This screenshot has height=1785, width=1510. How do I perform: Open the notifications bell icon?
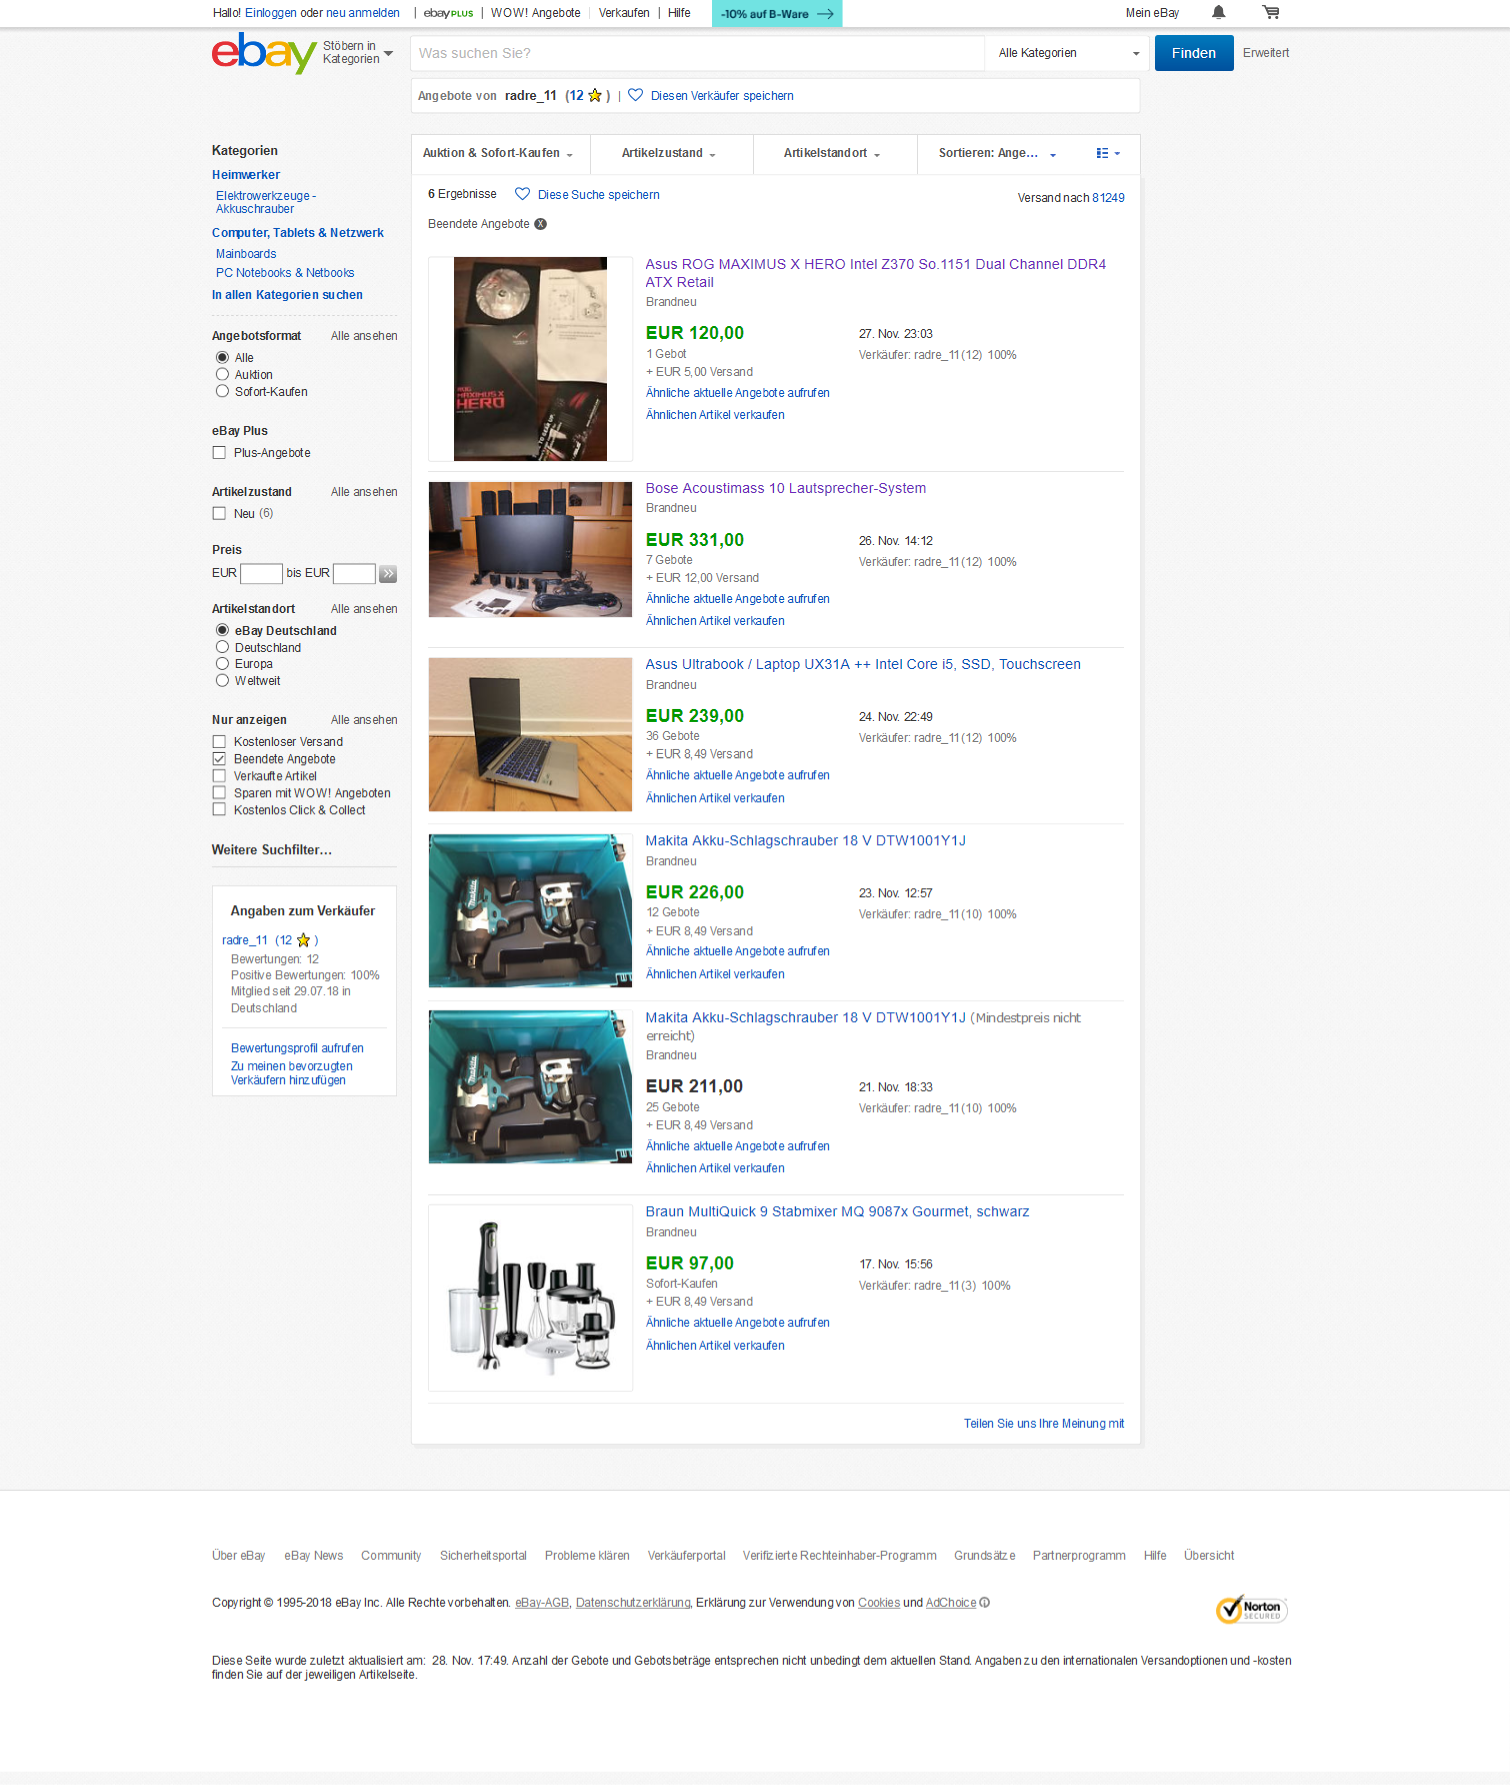(x=1218, y=12)
